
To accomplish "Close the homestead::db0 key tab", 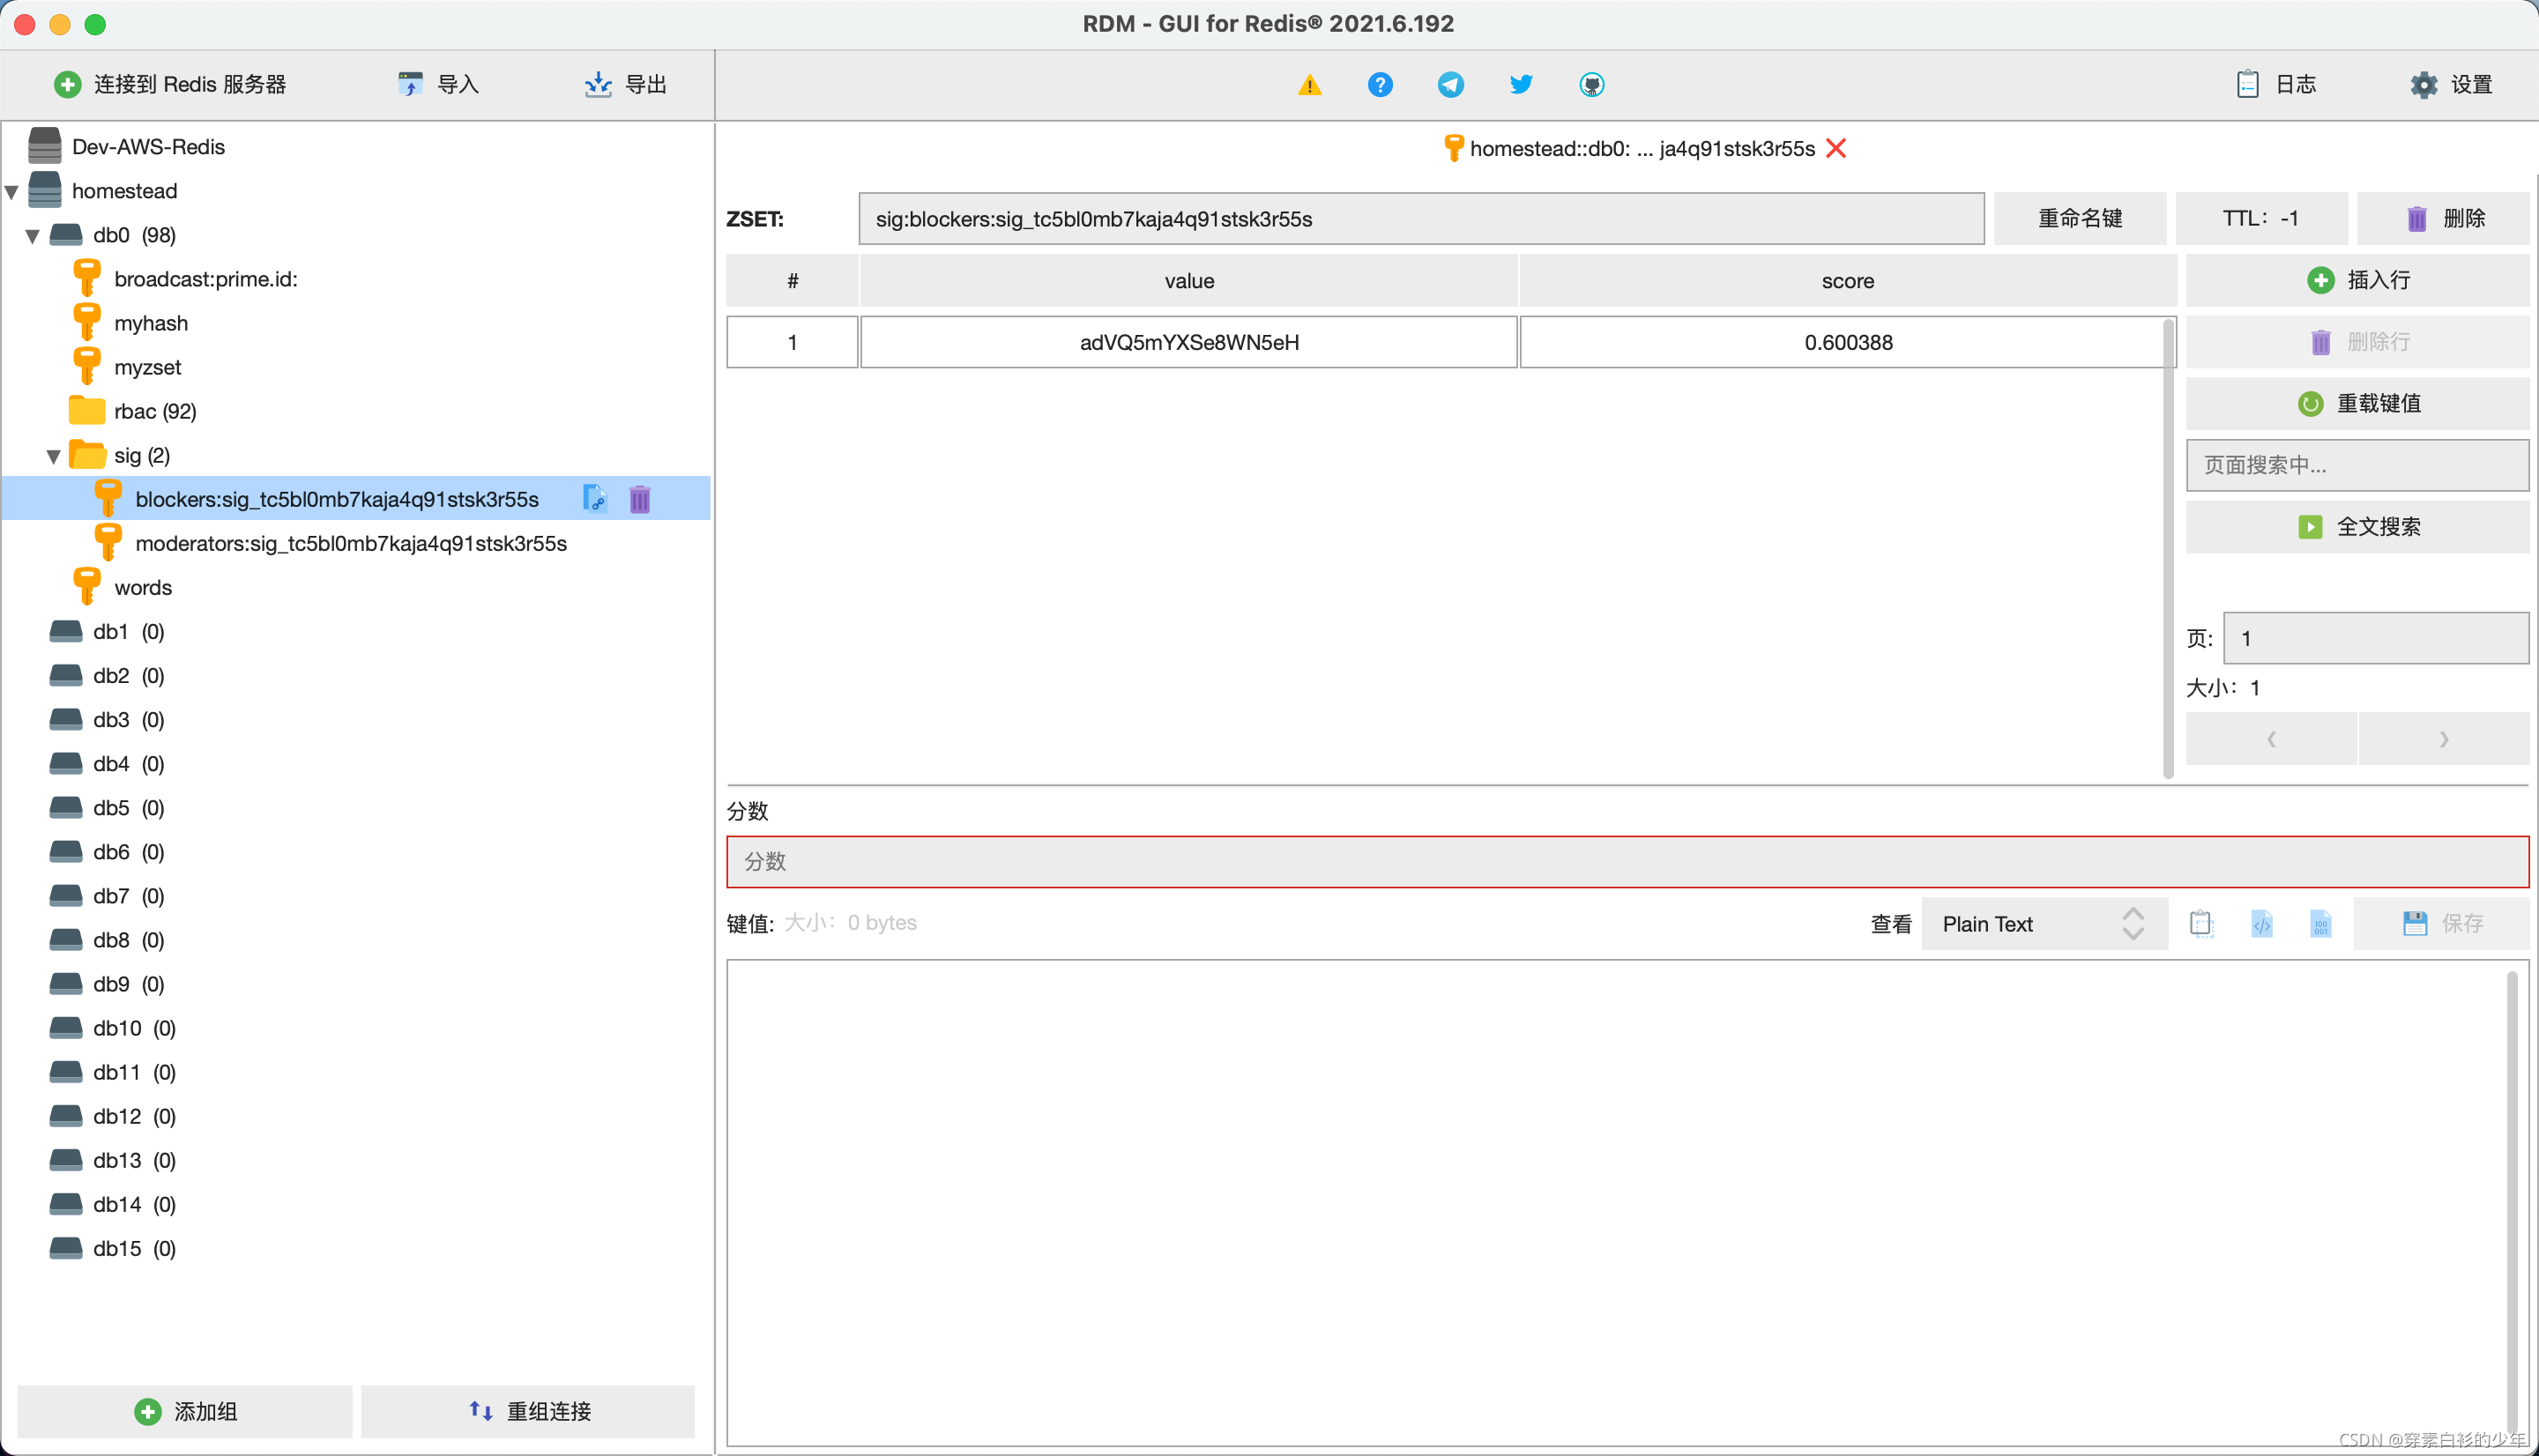I will (1837, 148).
